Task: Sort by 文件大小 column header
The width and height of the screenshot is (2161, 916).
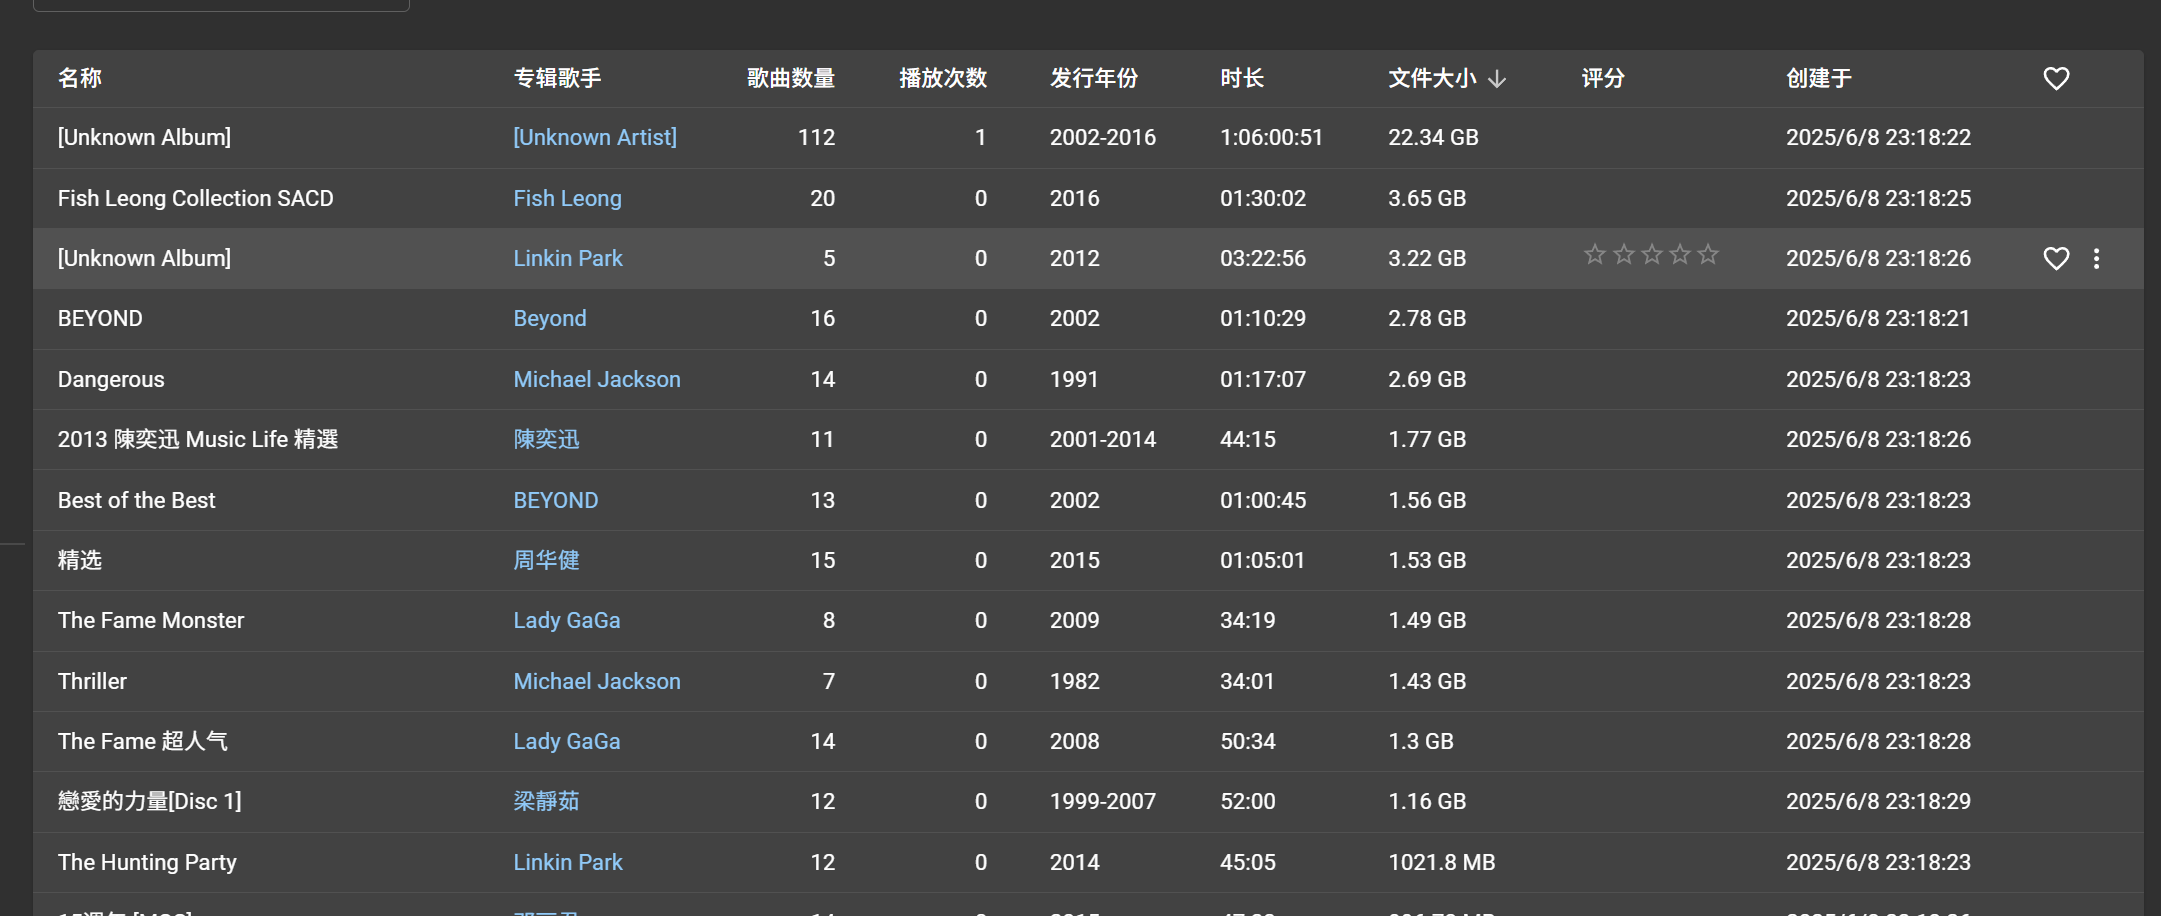Action: (1432, 78)
